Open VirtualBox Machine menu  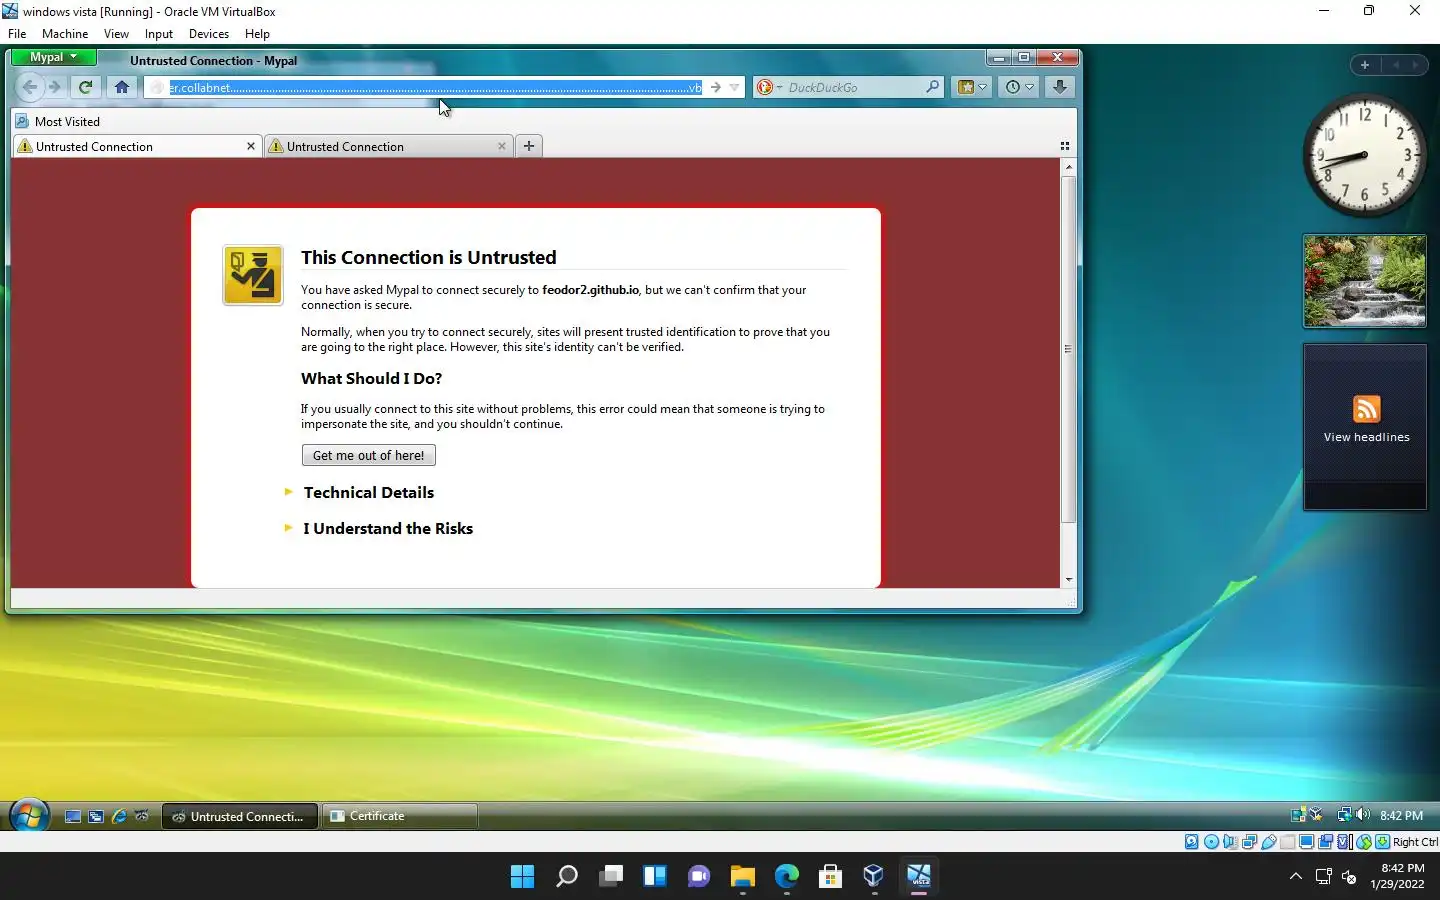pyautogui.click(x=65, y=33)
